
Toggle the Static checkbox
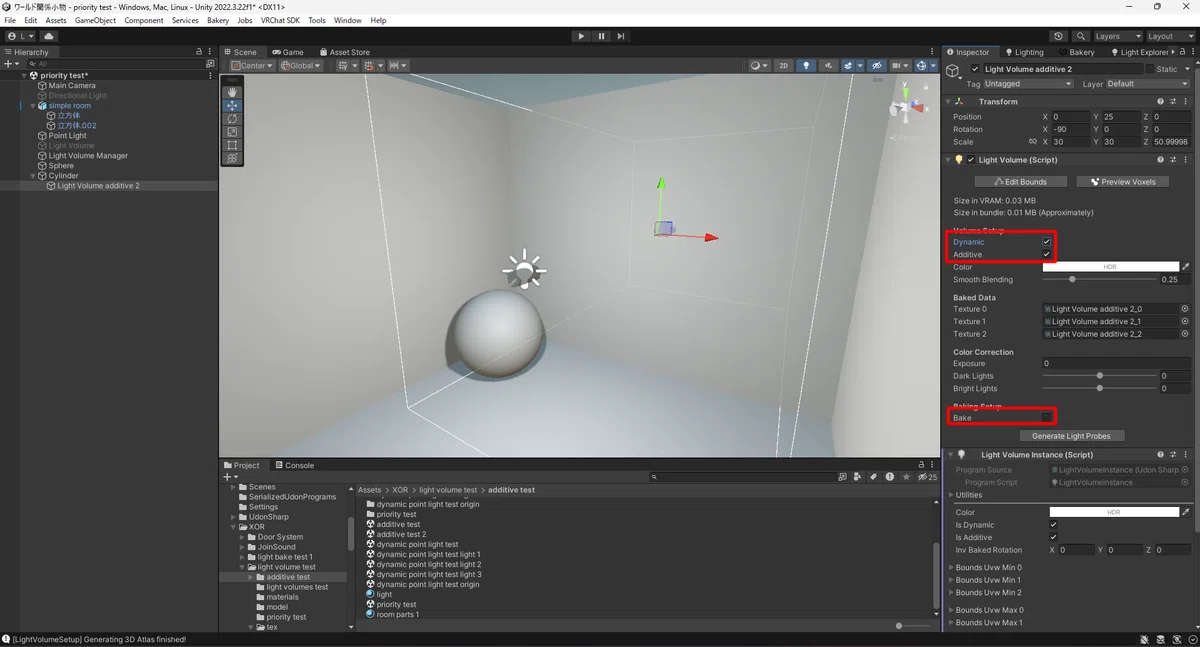coord(1149,69)
